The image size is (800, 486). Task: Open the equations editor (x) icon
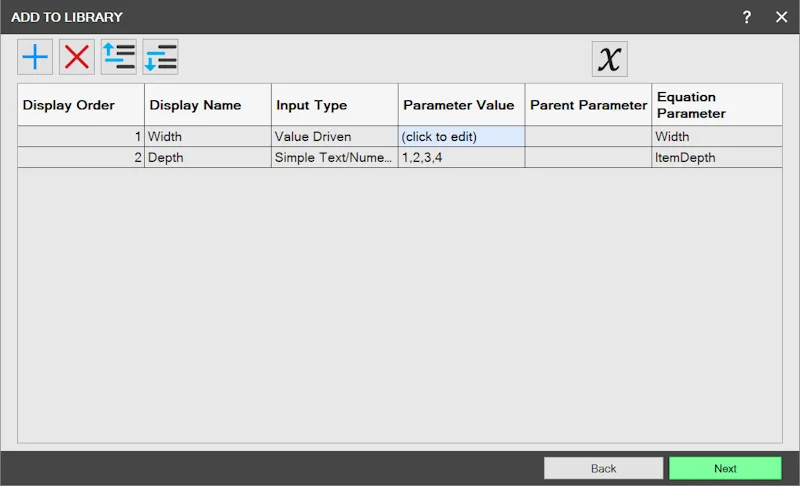[610, 59]
